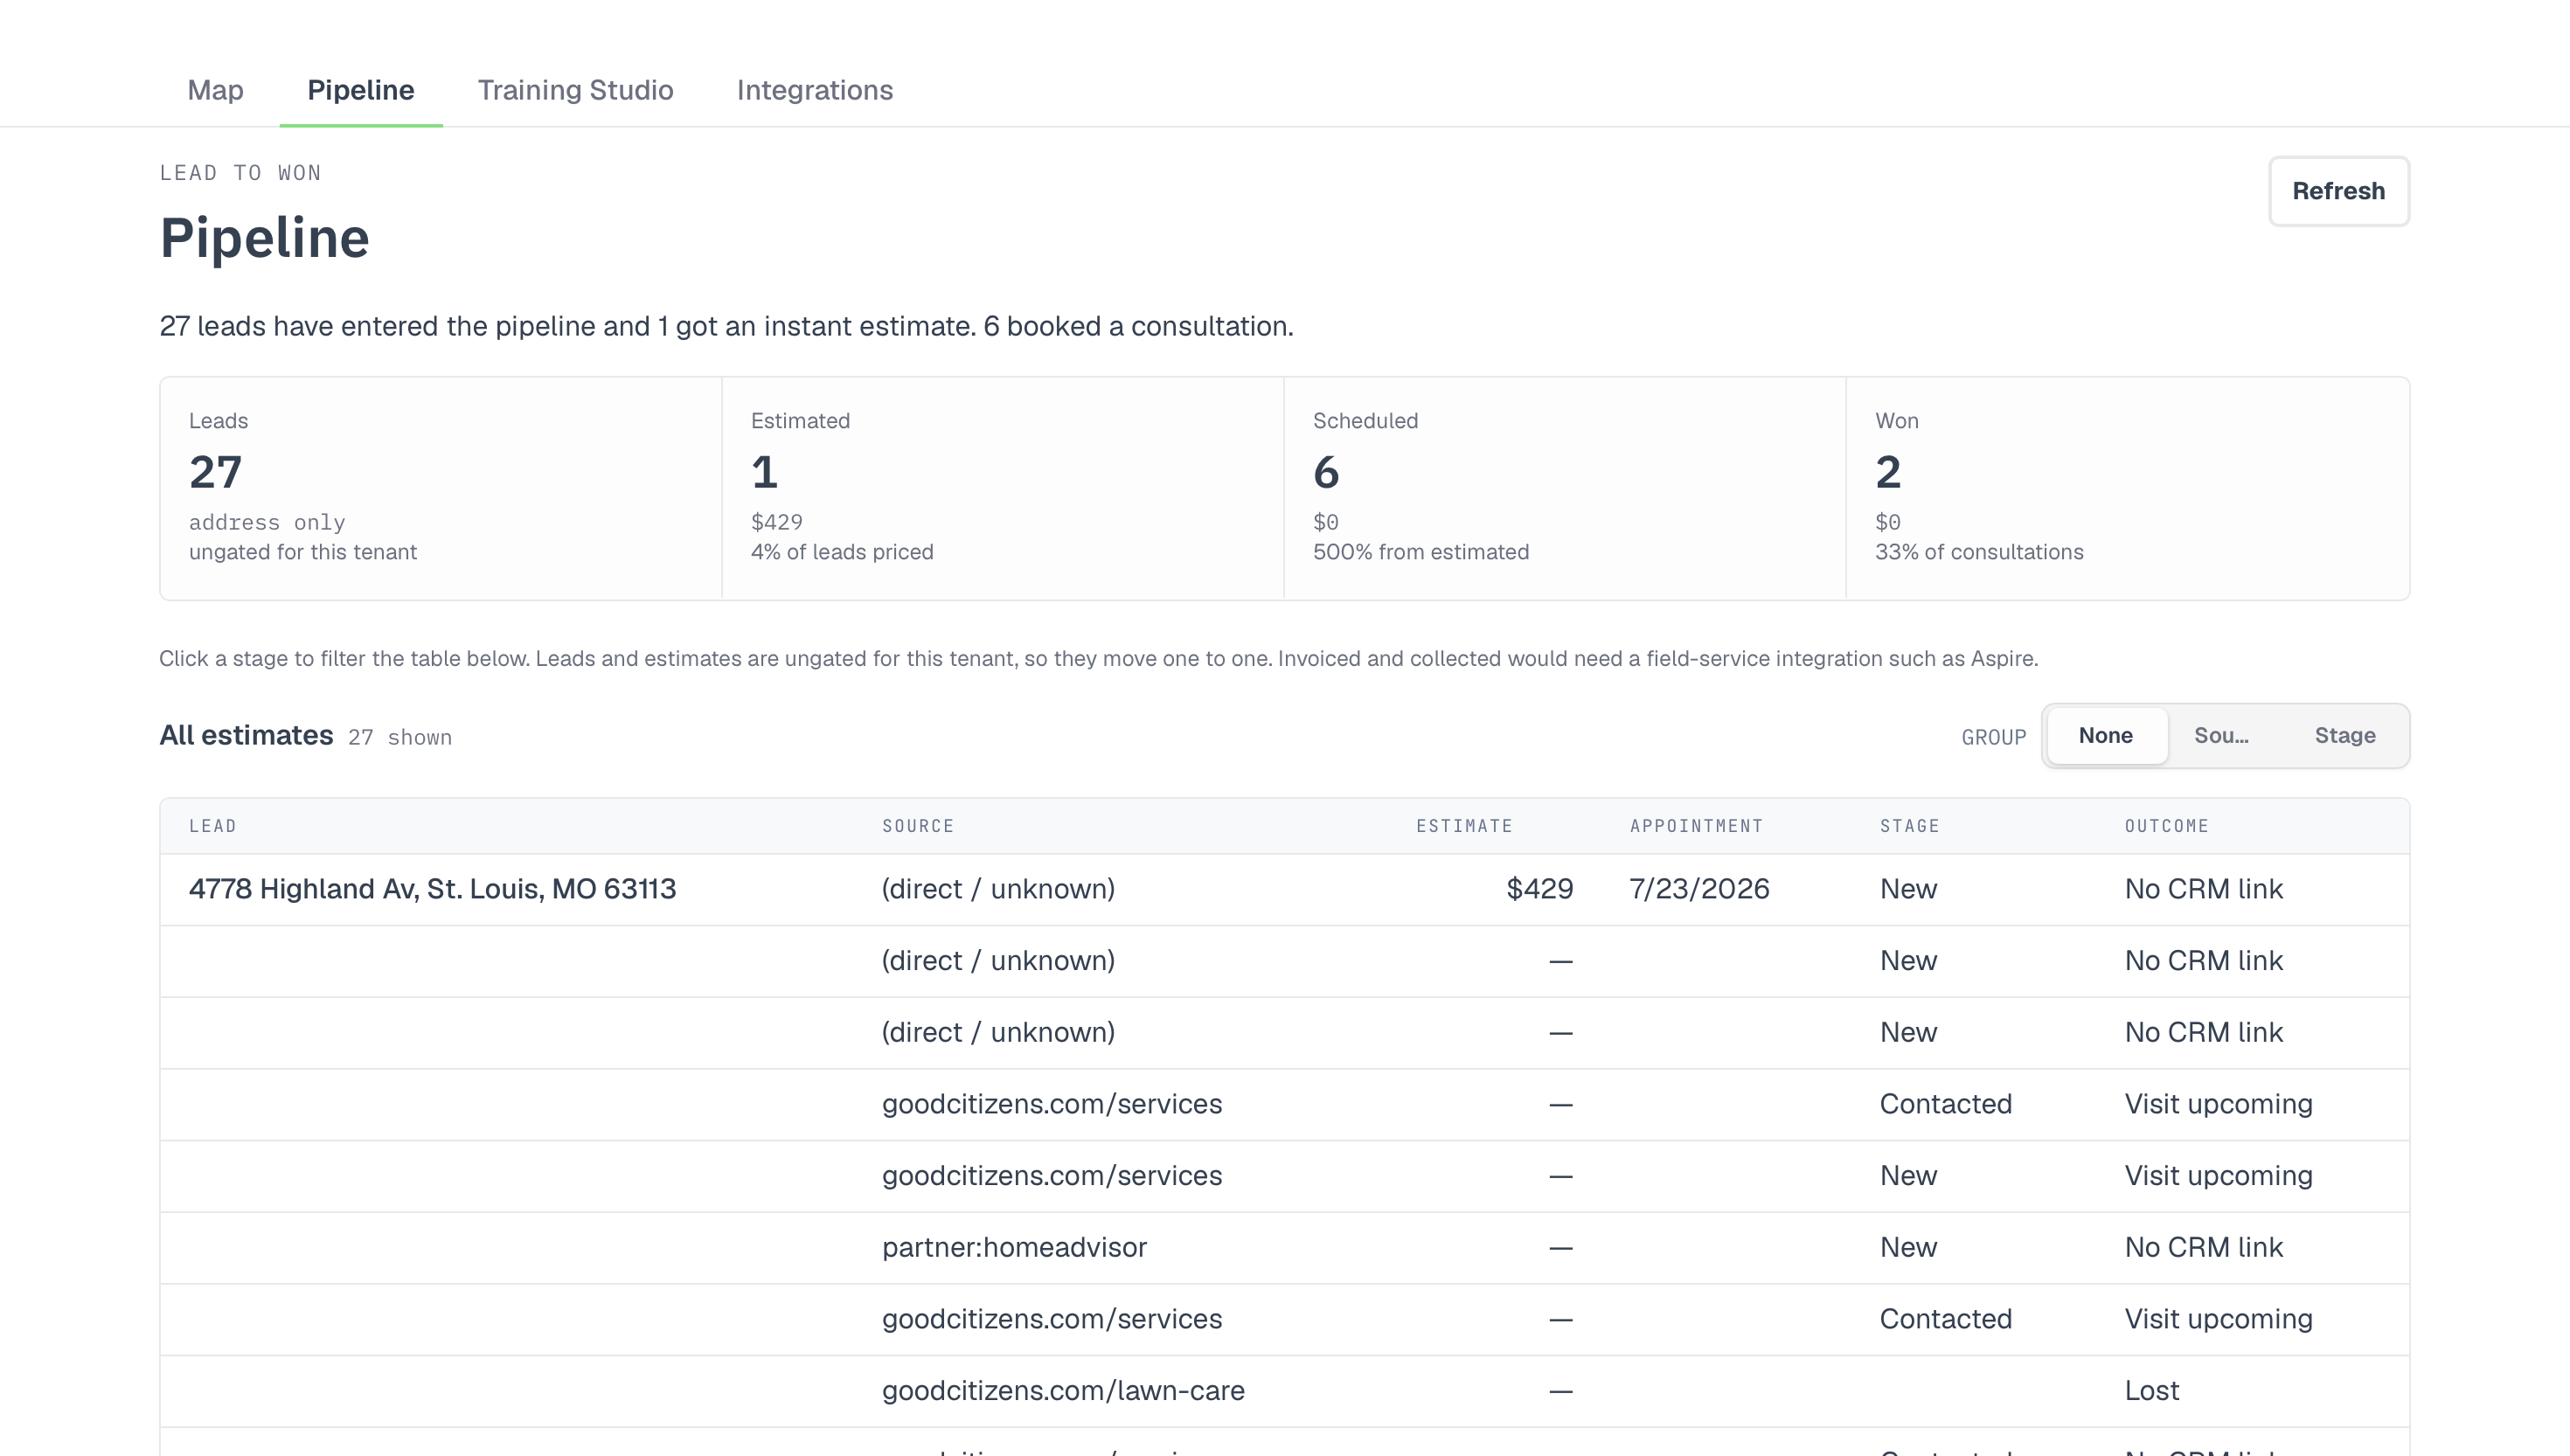This screenshot has width=2570, height=1456.
Task: Select the partner:homeadvisor source cell
Action: [1014, 1247]
